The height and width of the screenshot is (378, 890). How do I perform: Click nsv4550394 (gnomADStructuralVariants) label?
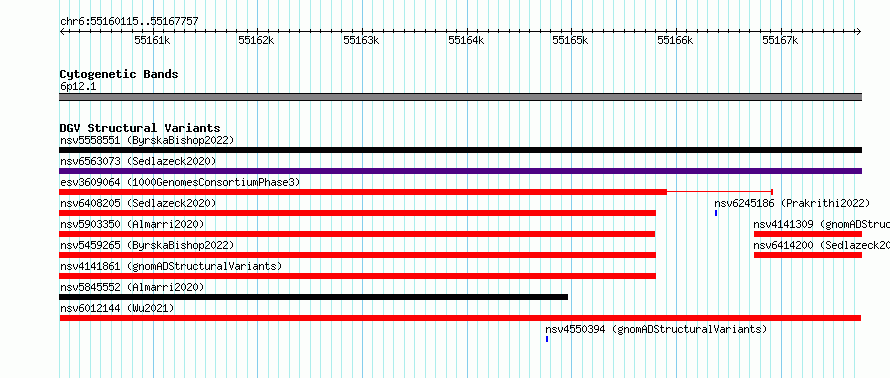(x=656, y=329)
